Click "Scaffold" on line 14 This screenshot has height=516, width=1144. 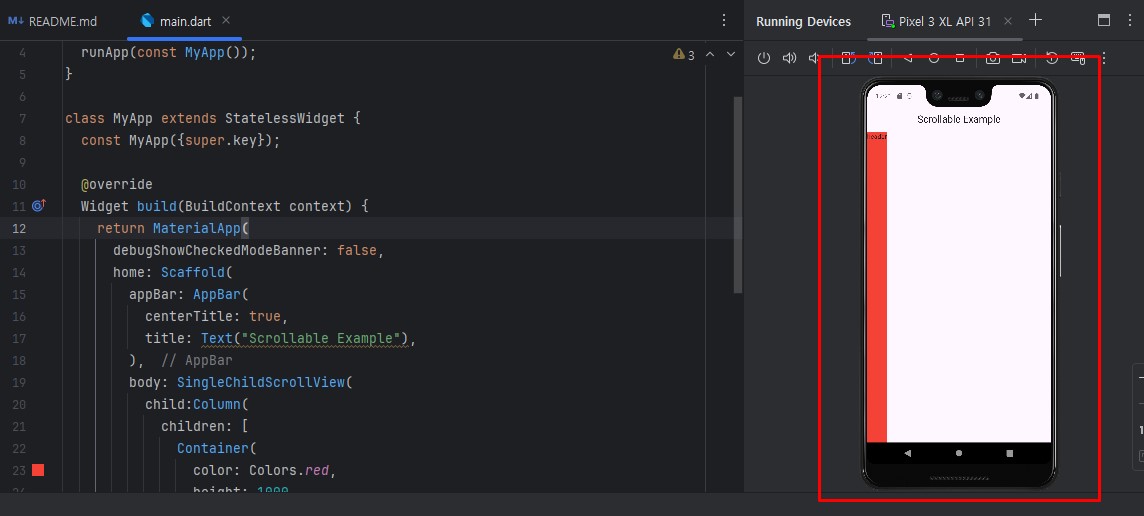[193, 272]
